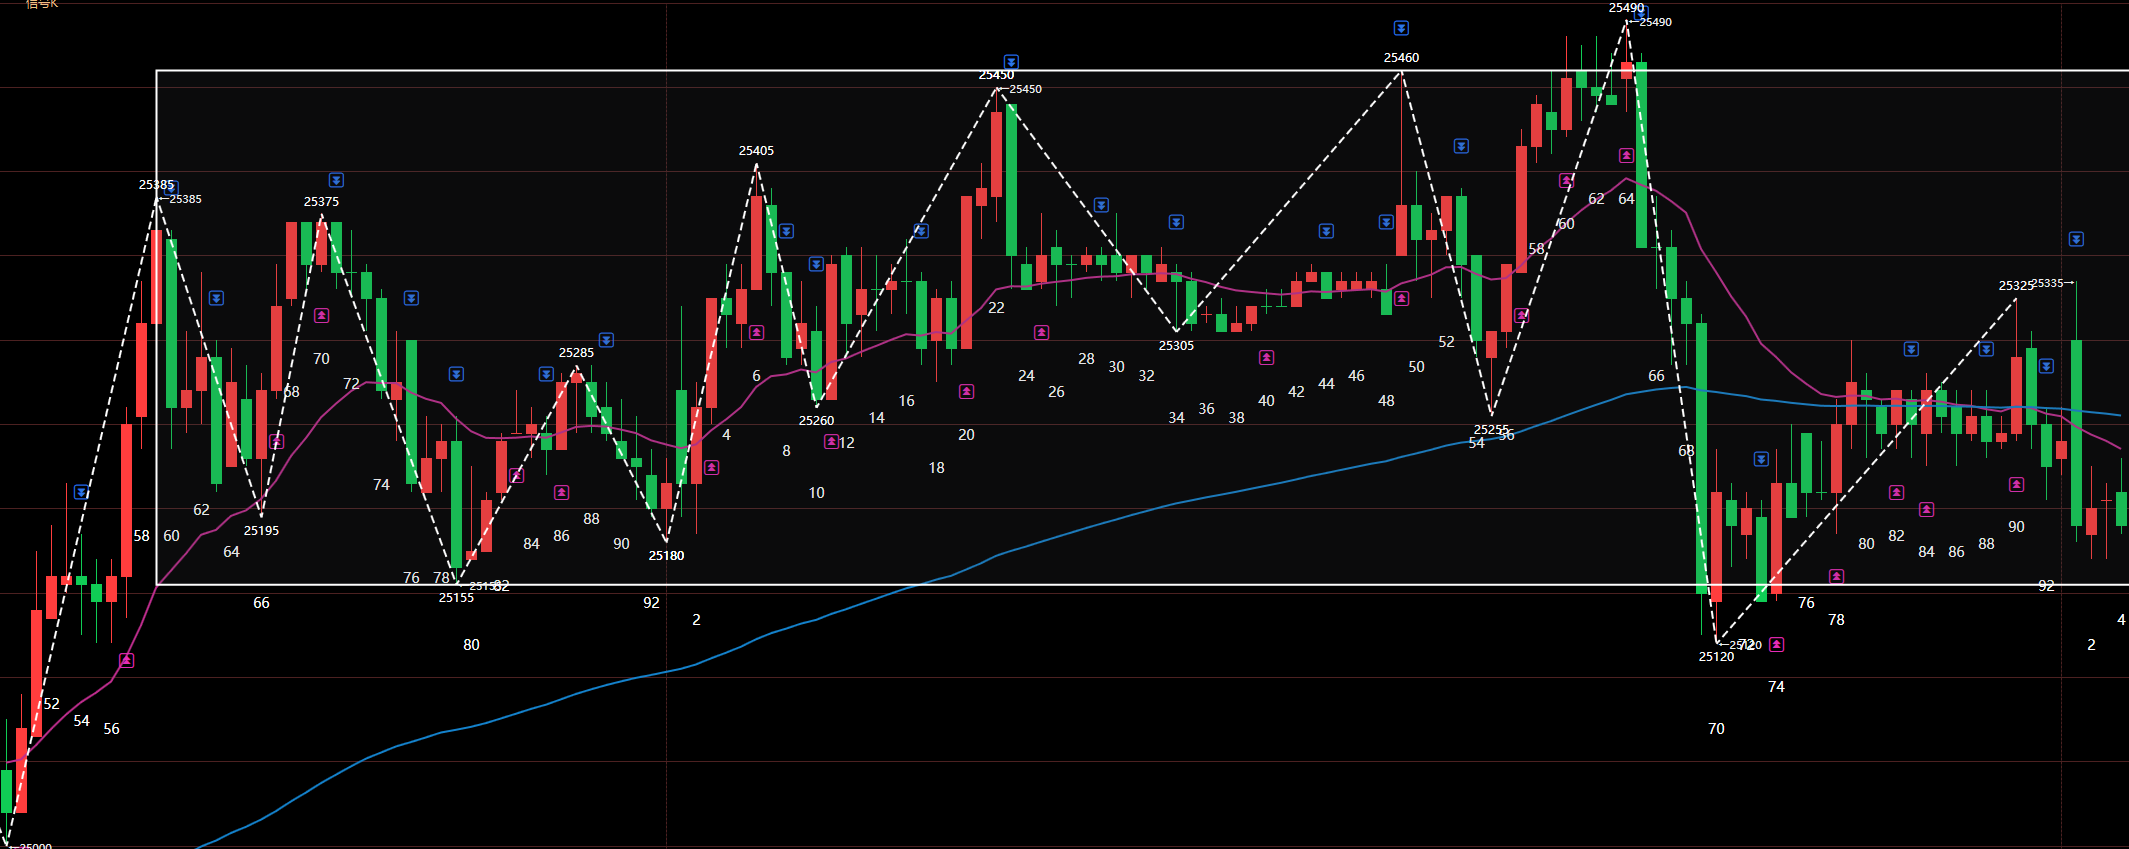Click blue down-arrow signal above 25450 peak
This screenshot has height=849, width=2129.
(1011, 62)
